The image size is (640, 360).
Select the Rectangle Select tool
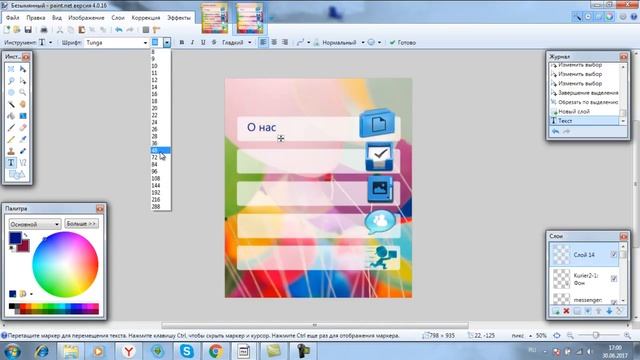[x=11, y=69]
